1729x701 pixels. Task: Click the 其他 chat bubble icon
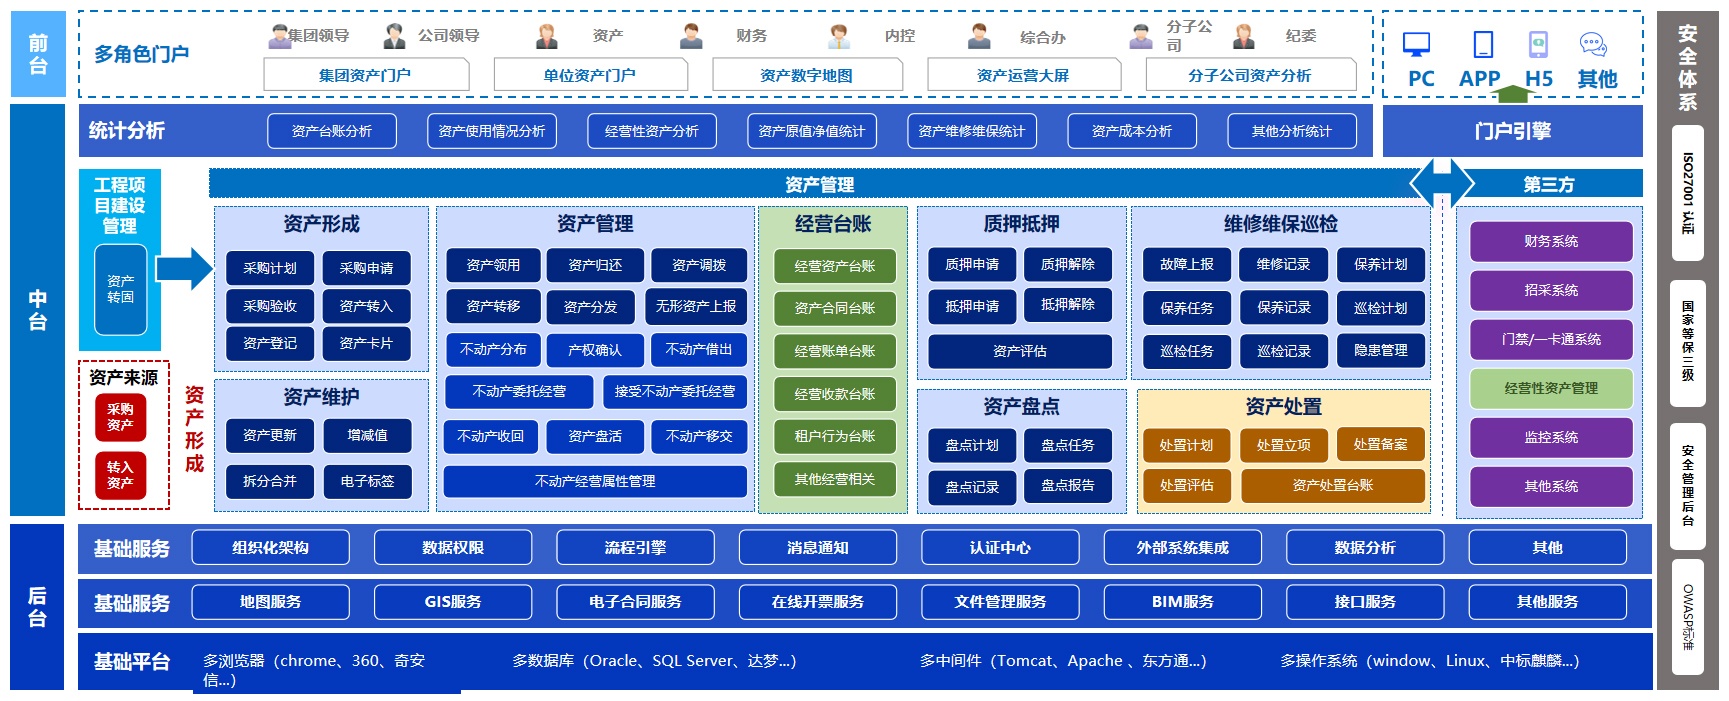1593,44
